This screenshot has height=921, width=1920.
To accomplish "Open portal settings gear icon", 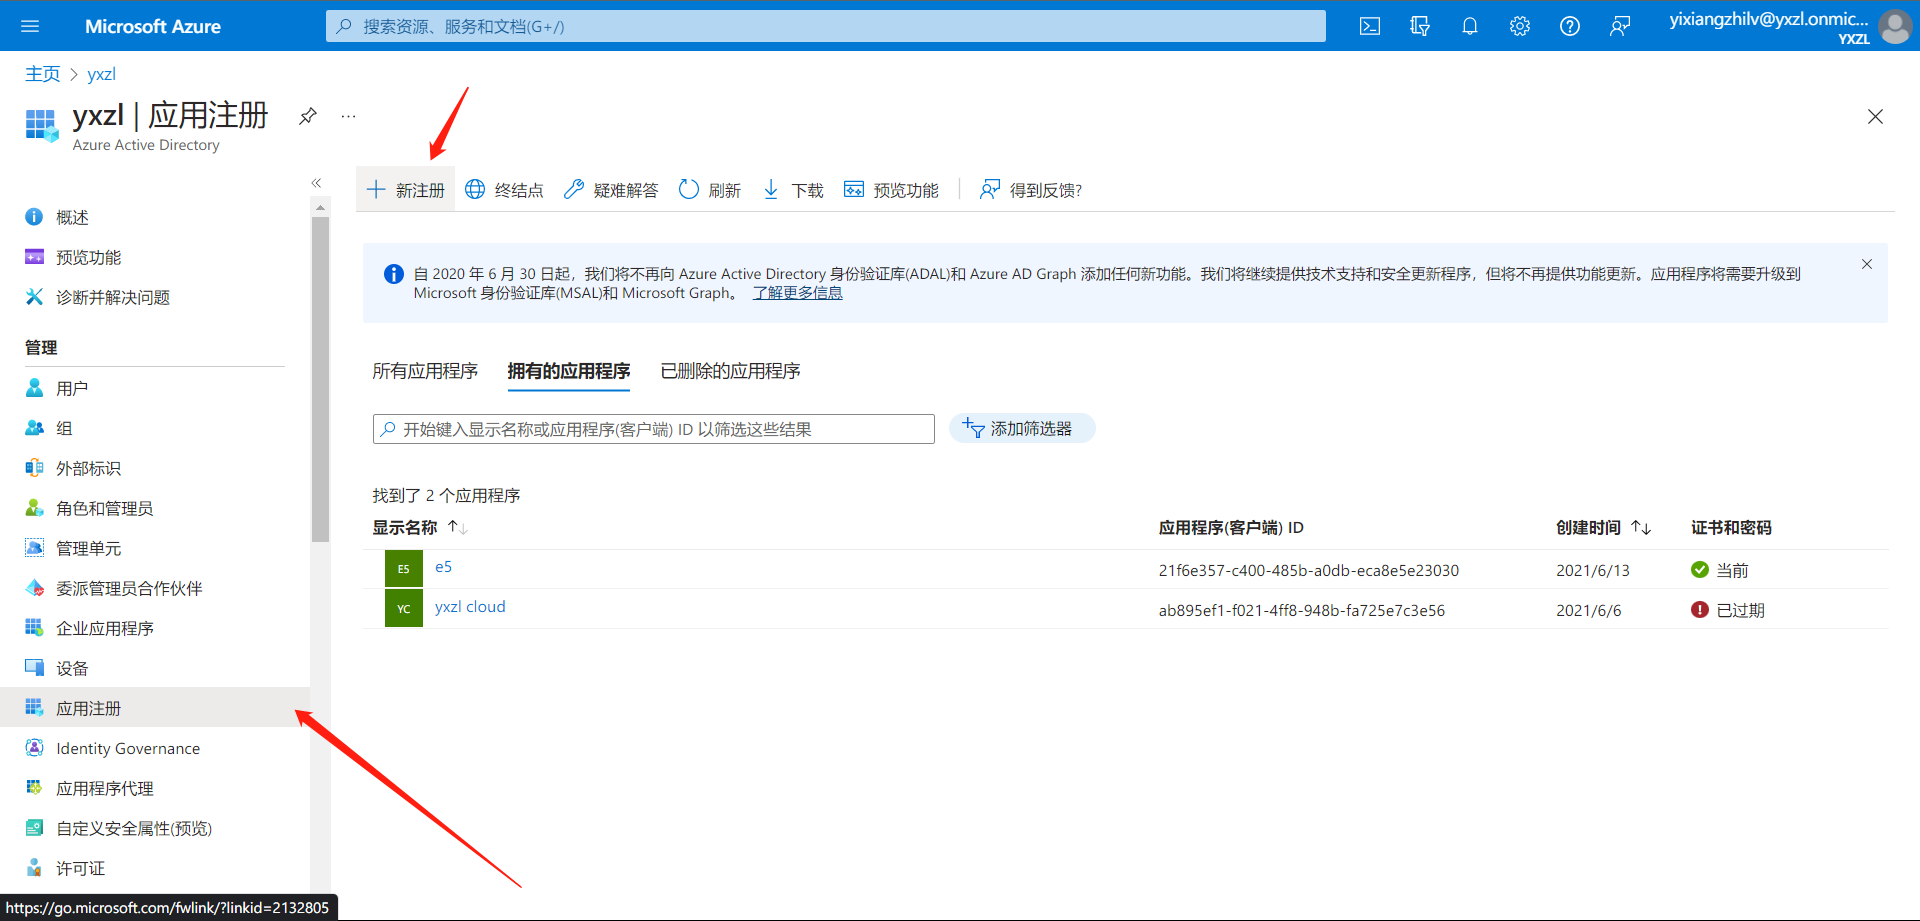I will point(1519,26).
